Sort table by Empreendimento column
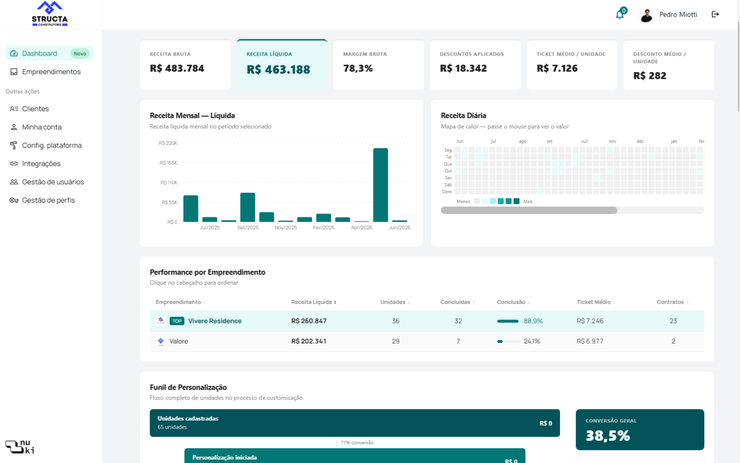 pos(181,302)
